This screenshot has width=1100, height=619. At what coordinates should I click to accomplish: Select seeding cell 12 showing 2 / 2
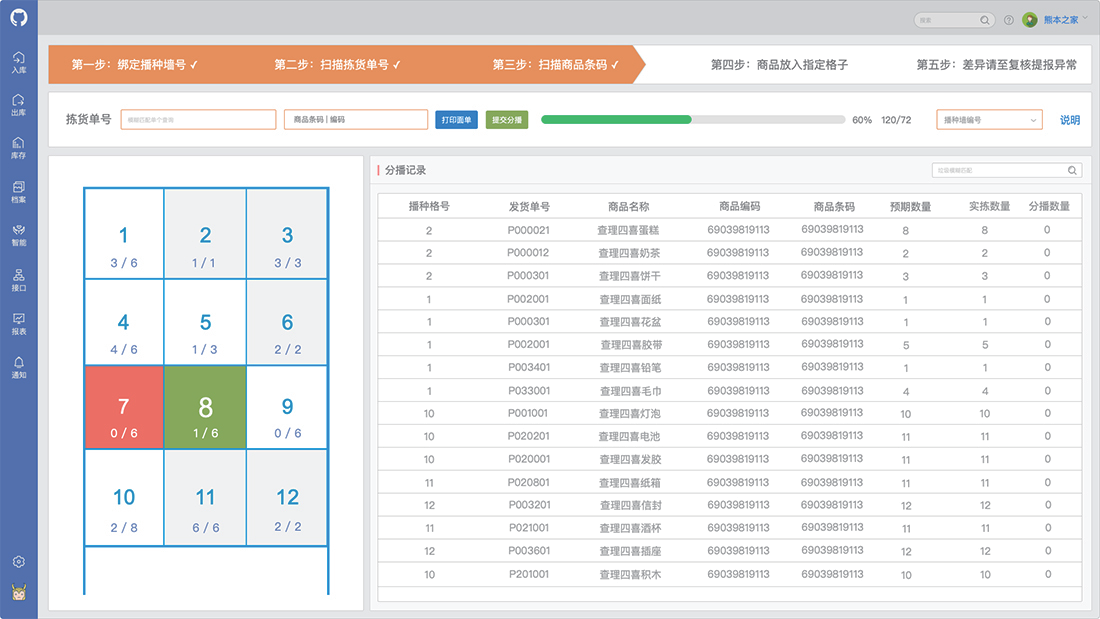287,498
